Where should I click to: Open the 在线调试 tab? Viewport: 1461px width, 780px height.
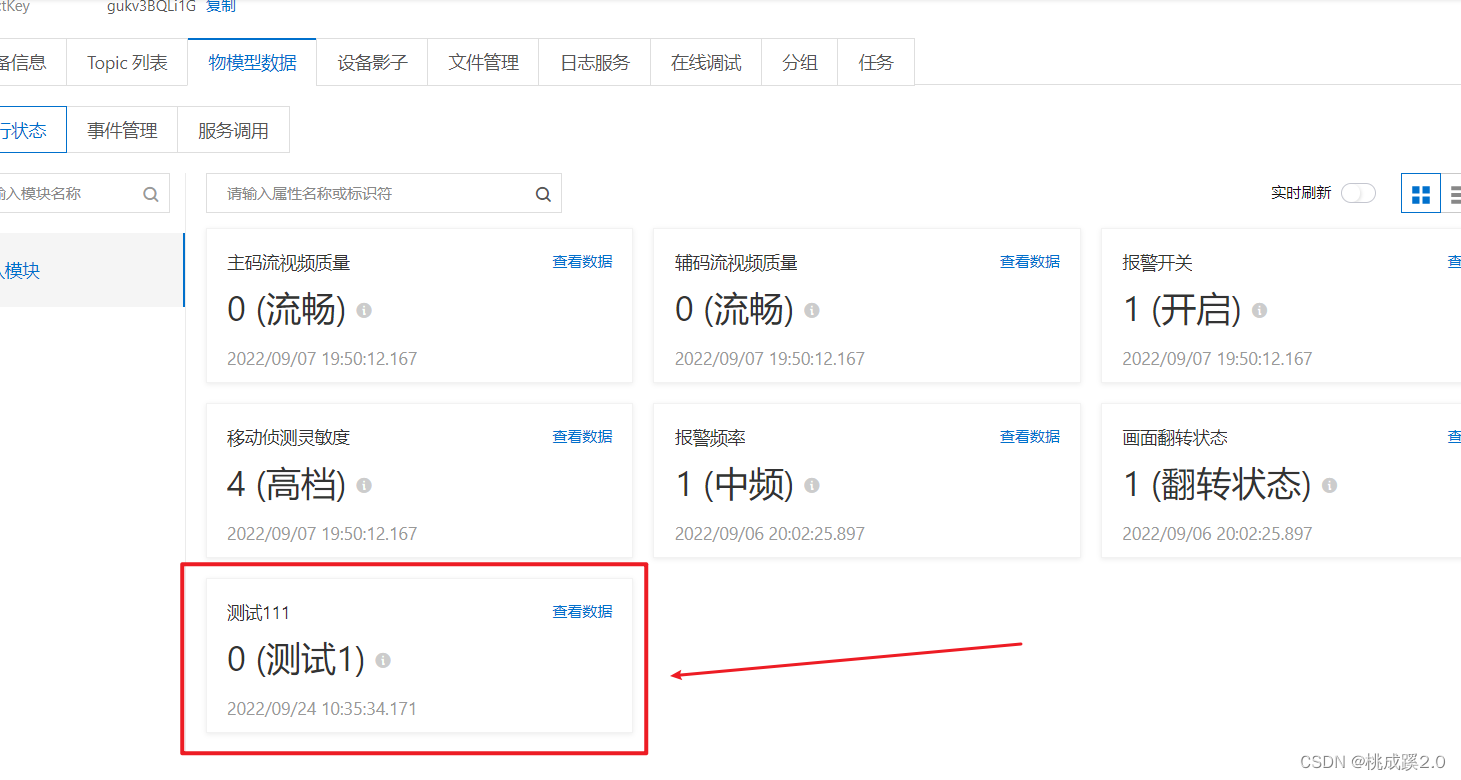pyautogui.click(x=706, y=62)
